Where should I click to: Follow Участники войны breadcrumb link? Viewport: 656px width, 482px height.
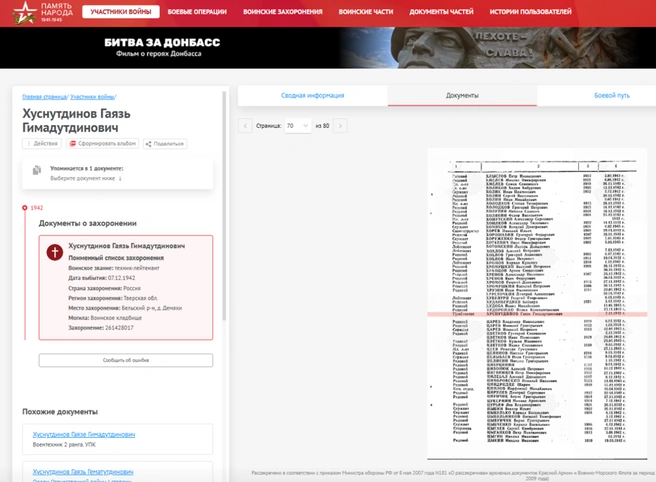(x=92, y=97)
